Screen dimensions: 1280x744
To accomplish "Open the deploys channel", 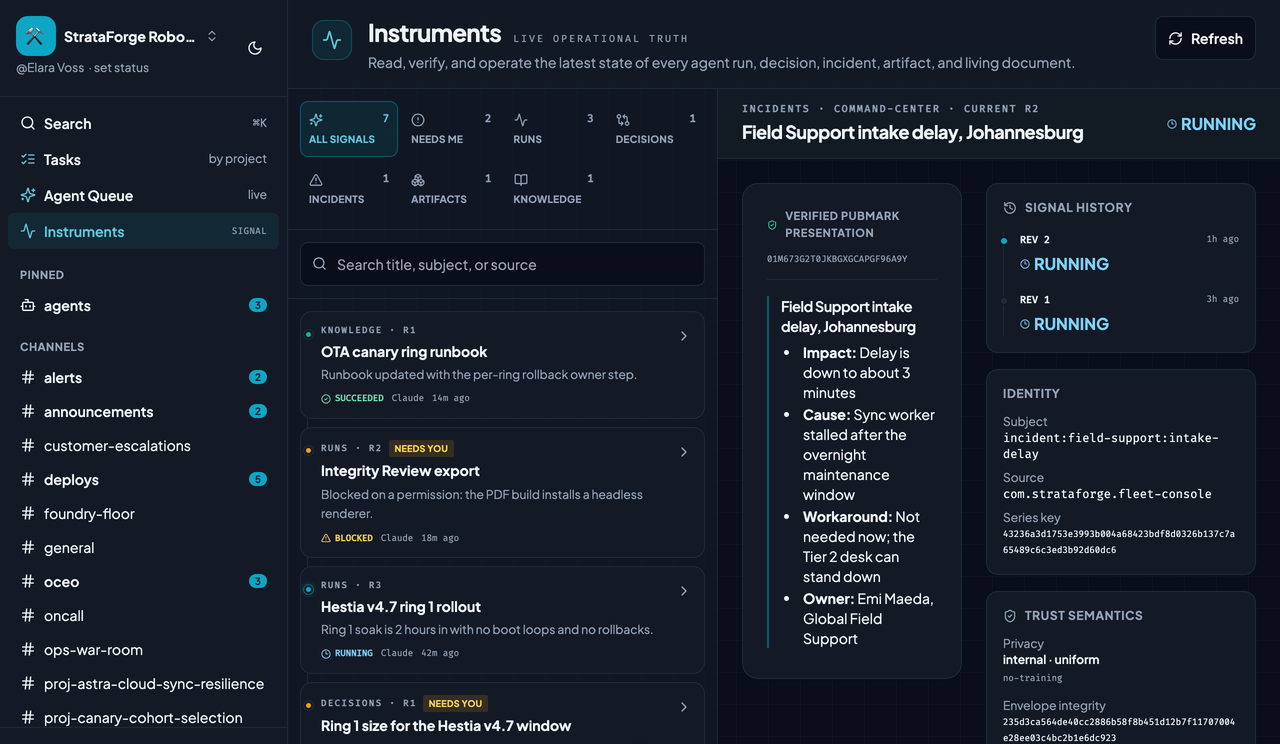I will coord(143,480).
